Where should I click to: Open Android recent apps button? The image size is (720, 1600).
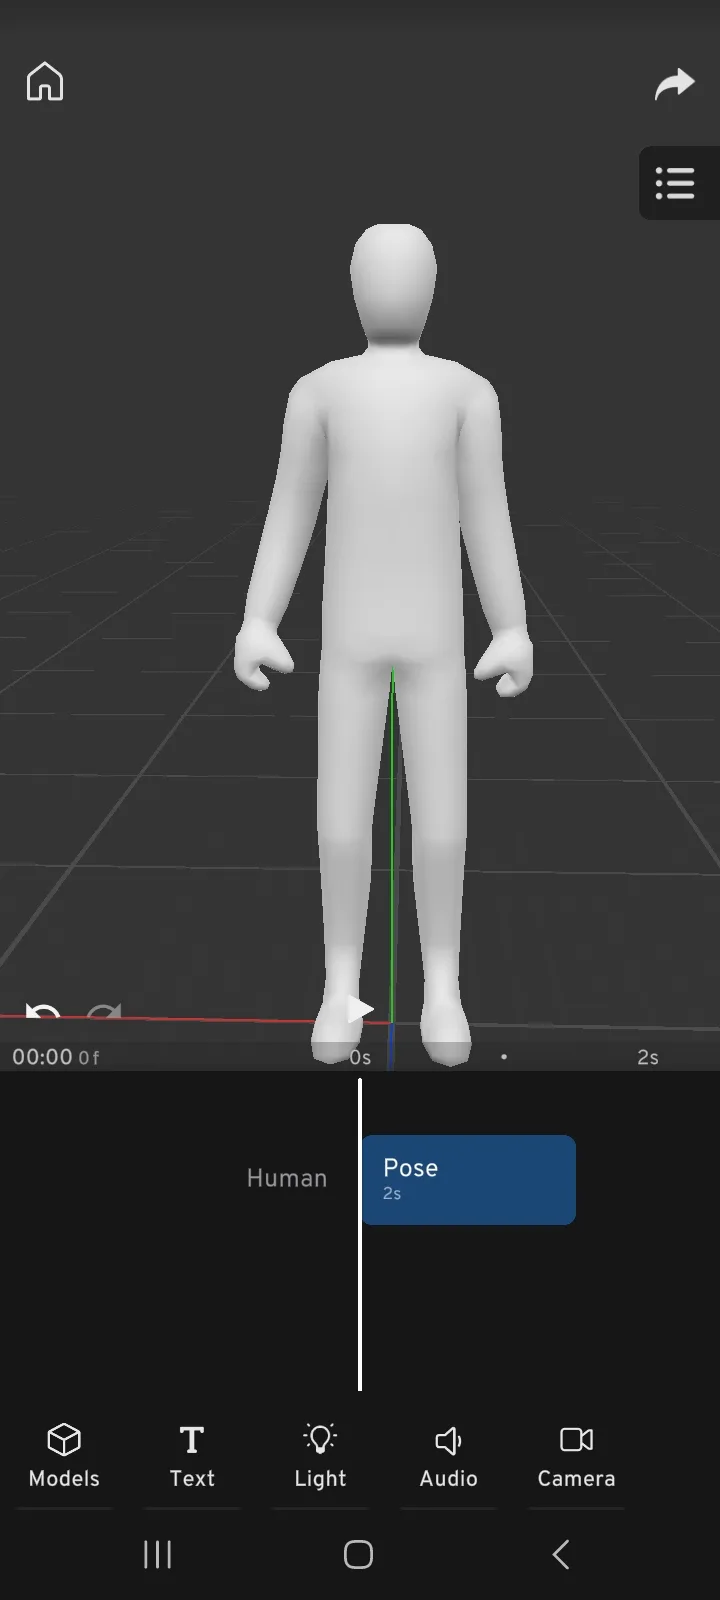(x=157, y=1554)
